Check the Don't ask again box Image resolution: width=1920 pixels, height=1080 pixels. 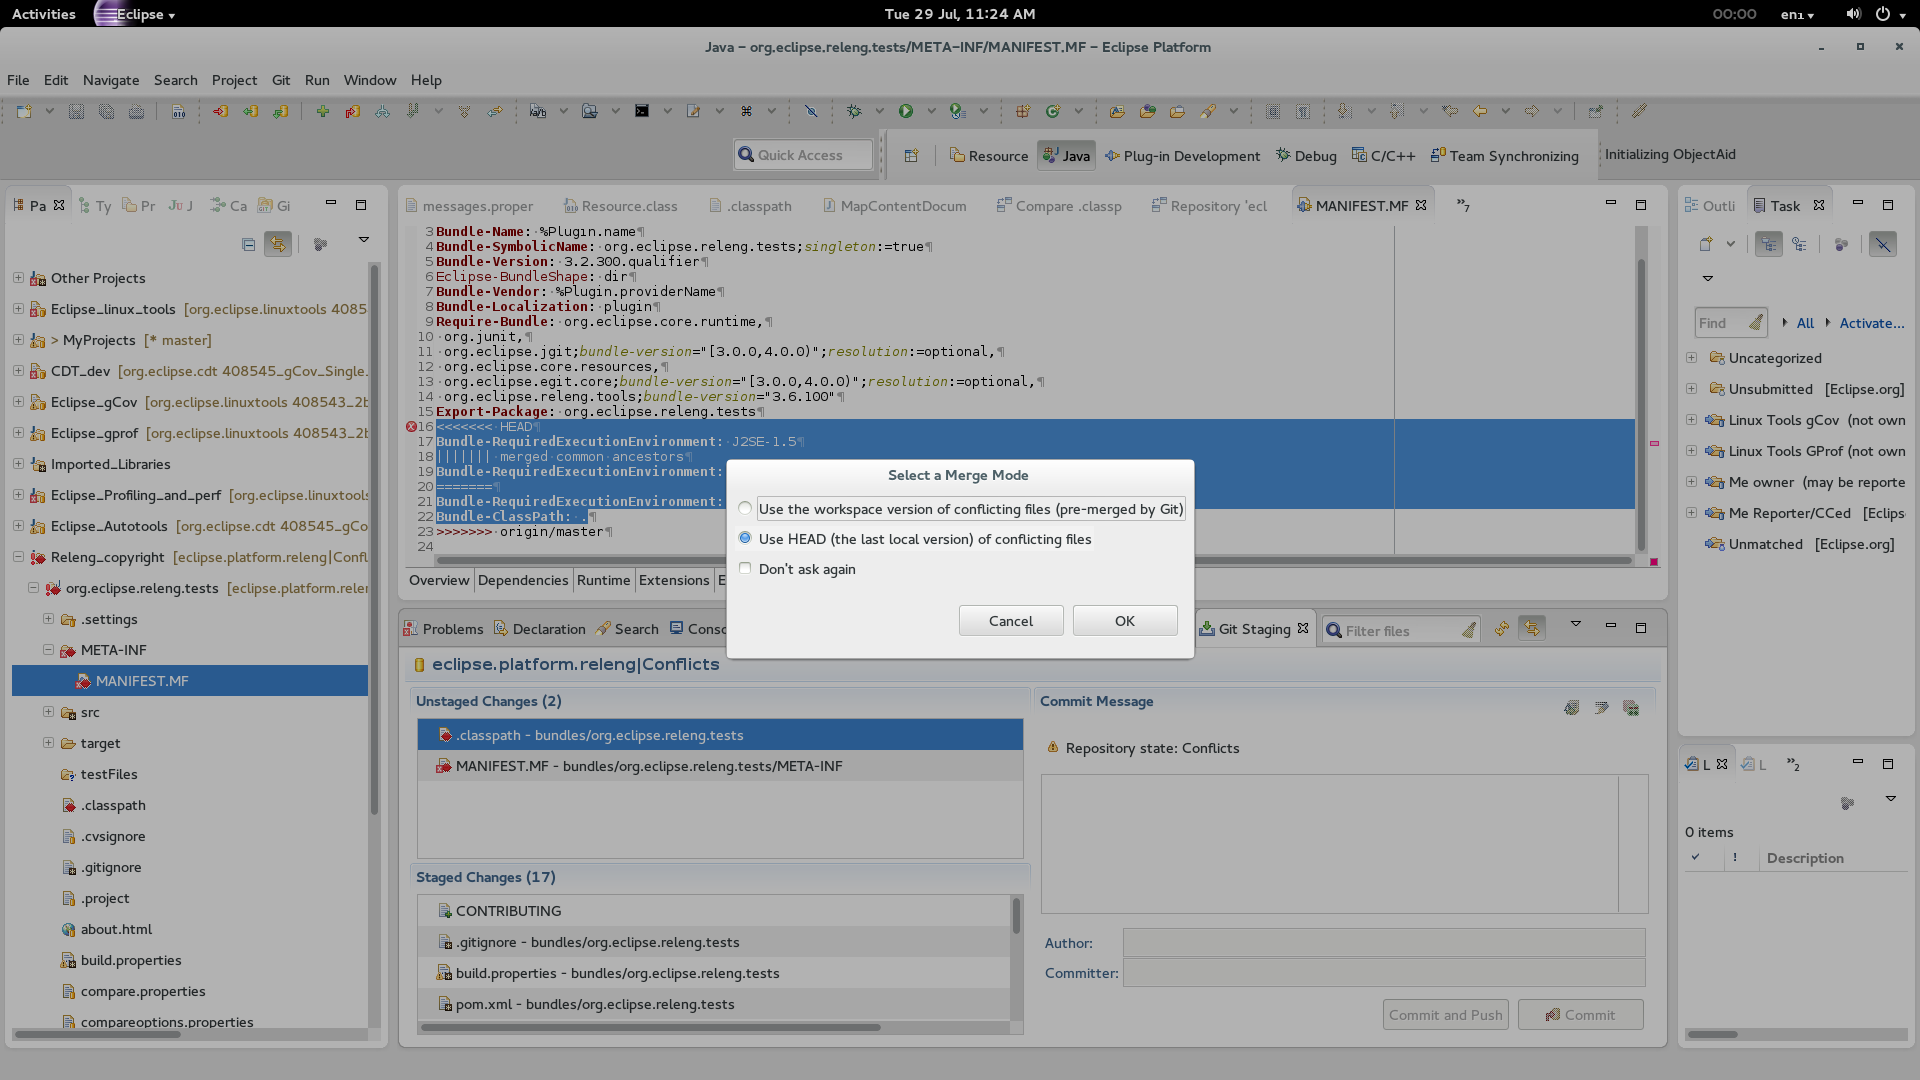(745, 569)
